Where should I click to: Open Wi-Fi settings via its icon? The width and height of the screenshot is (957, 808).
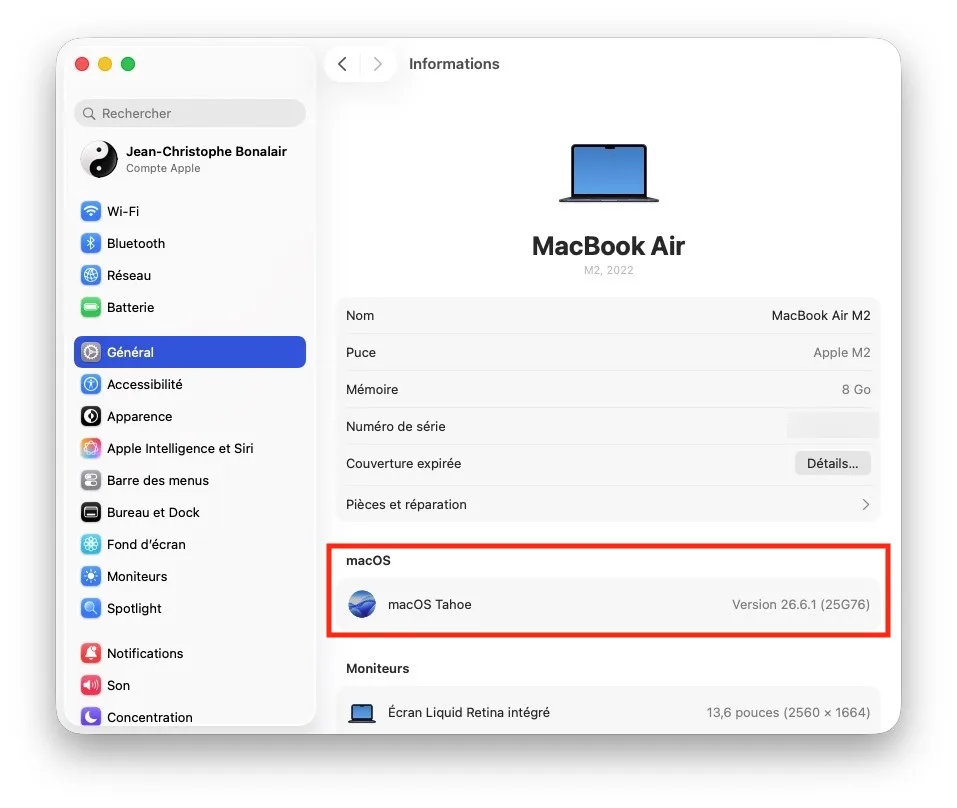click(x=91, y=211)
